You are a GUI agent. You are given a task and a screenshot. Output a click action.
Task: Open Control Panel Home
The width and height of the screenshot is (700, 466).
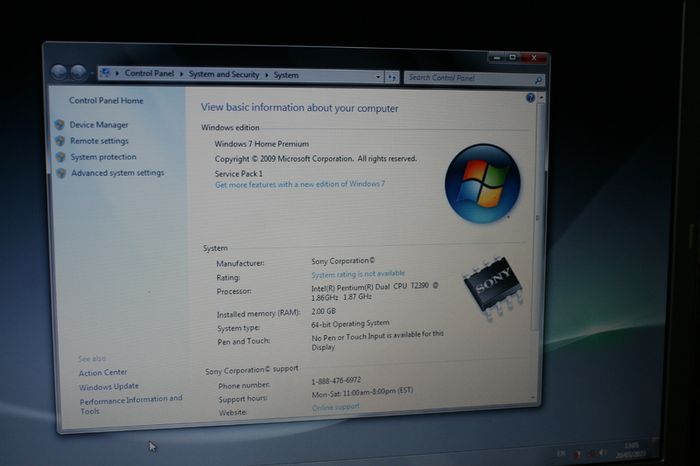pos(106,100)
